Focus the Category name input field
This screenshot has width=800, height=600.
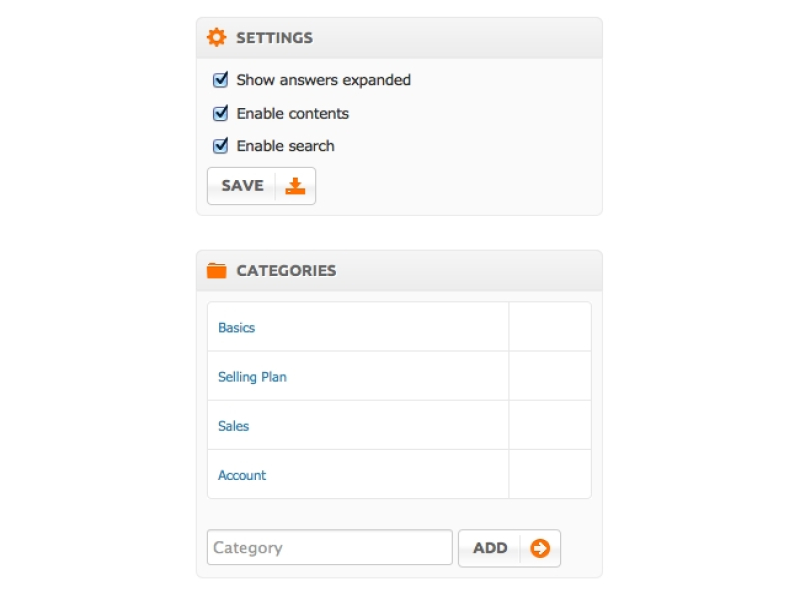coord(329,548)
